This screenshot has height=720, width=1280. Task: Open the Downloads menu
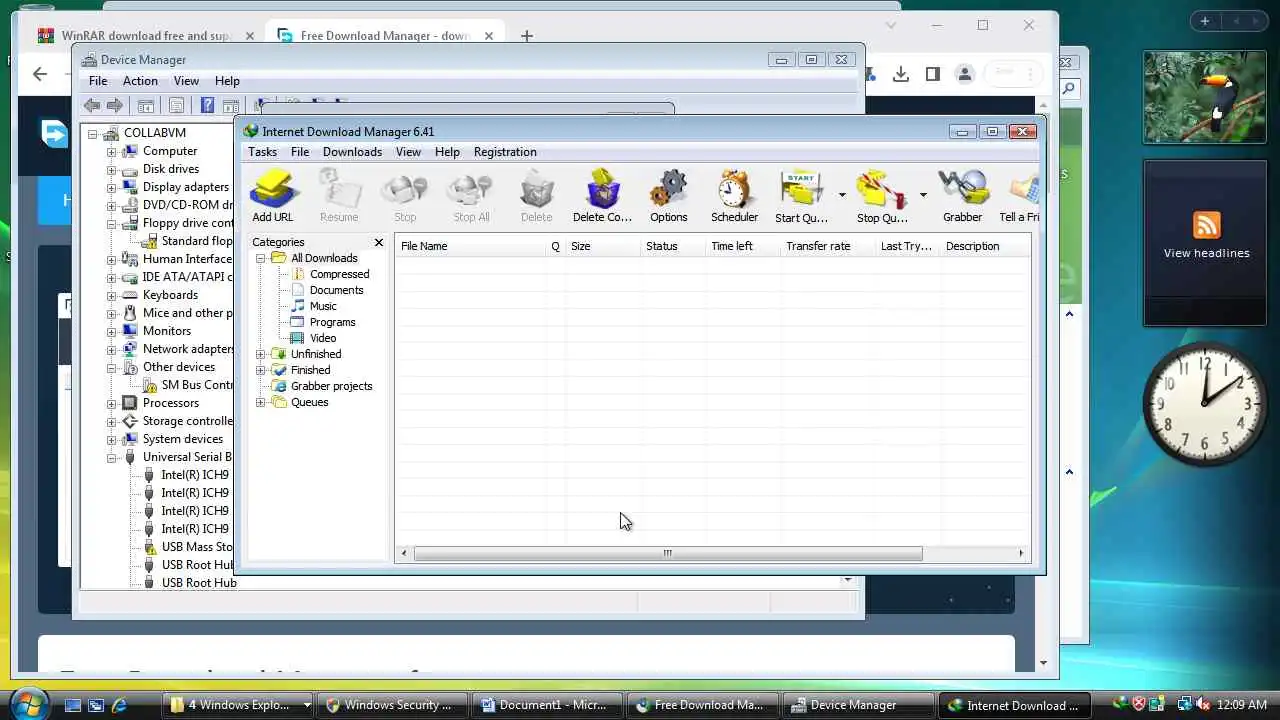(352, 152)
